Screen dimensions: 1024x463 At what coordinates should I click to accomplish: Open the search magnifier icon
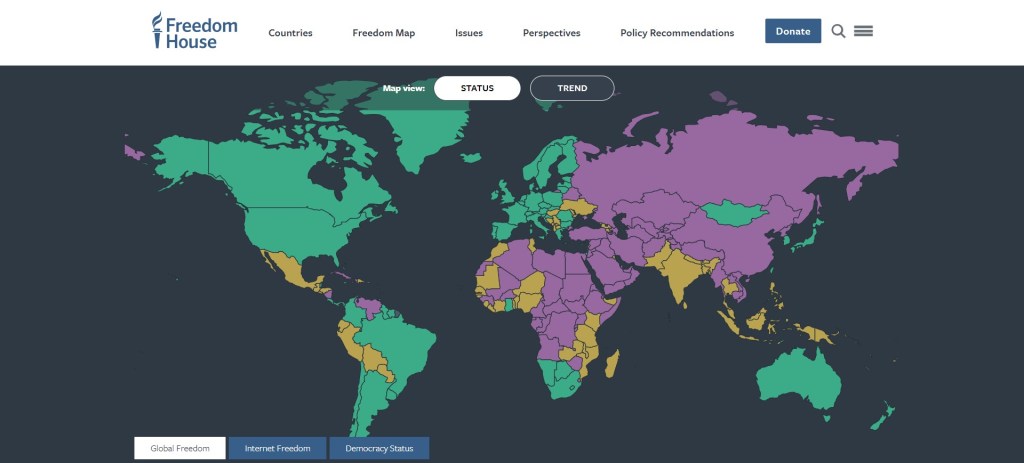coord(838,31)
